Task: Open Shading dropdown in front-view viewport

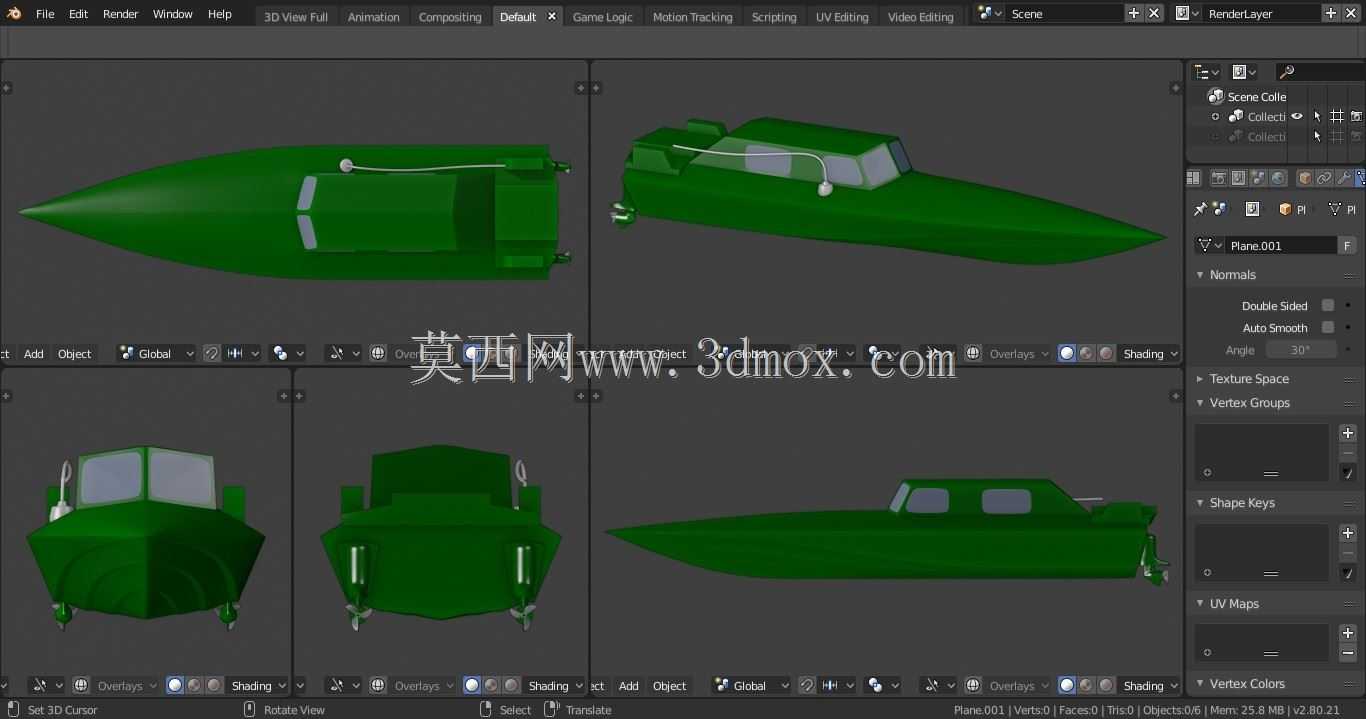Action: 258,686
